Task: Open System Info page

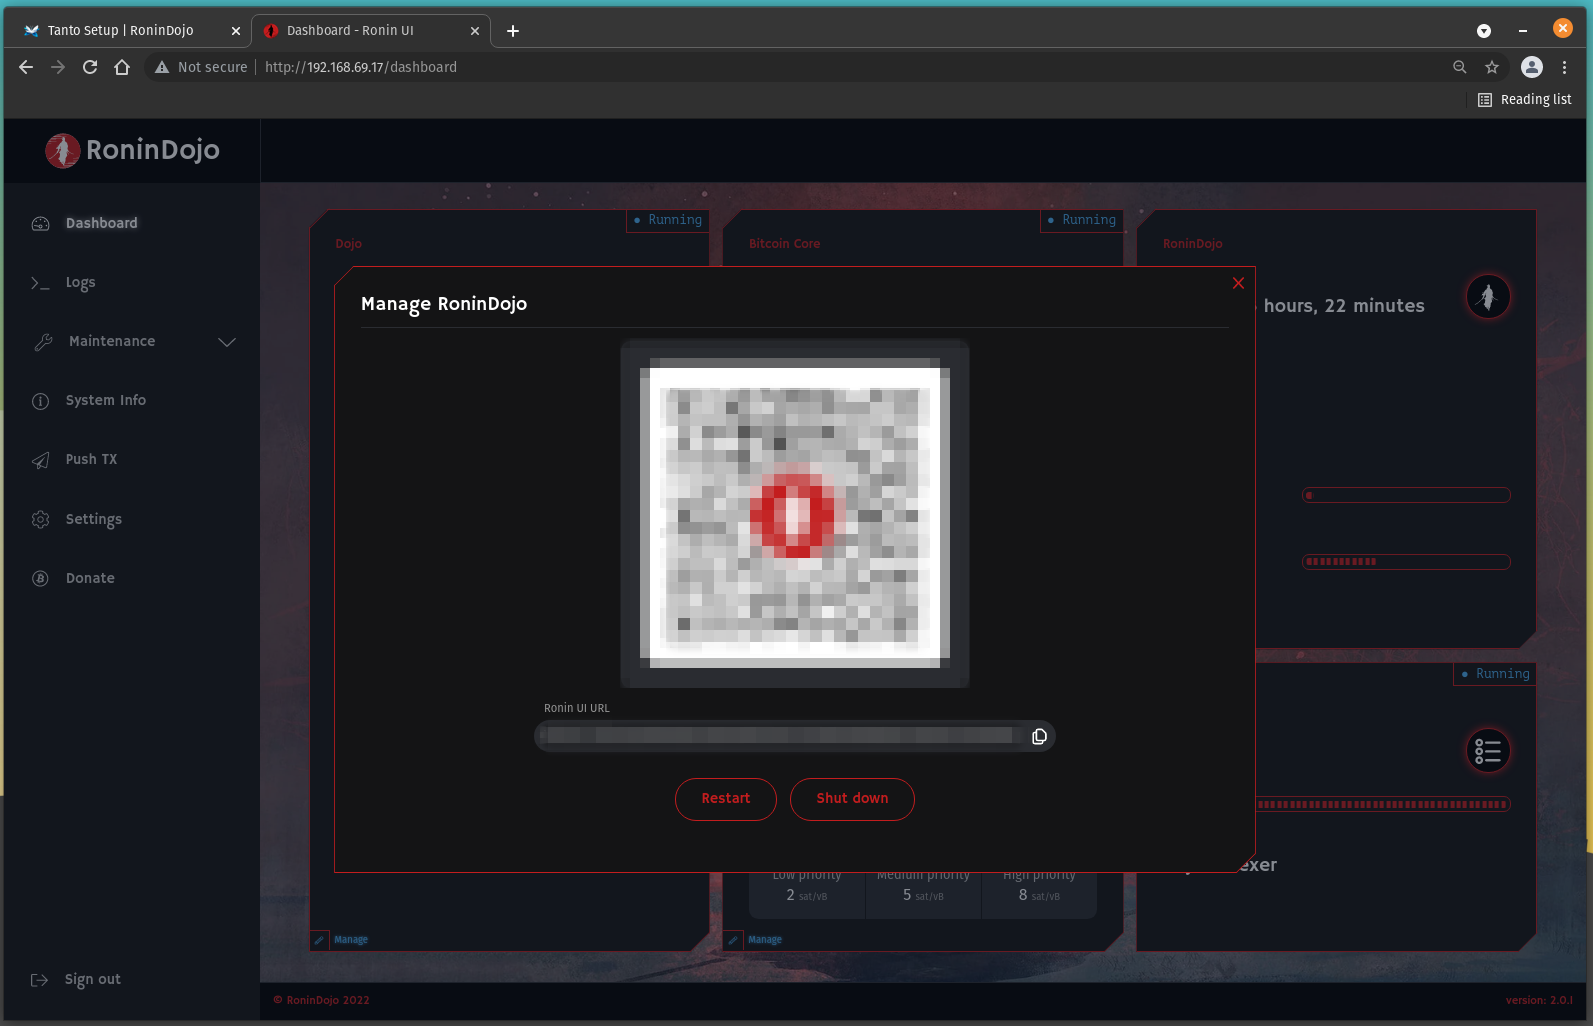Action: click(106, 400)
